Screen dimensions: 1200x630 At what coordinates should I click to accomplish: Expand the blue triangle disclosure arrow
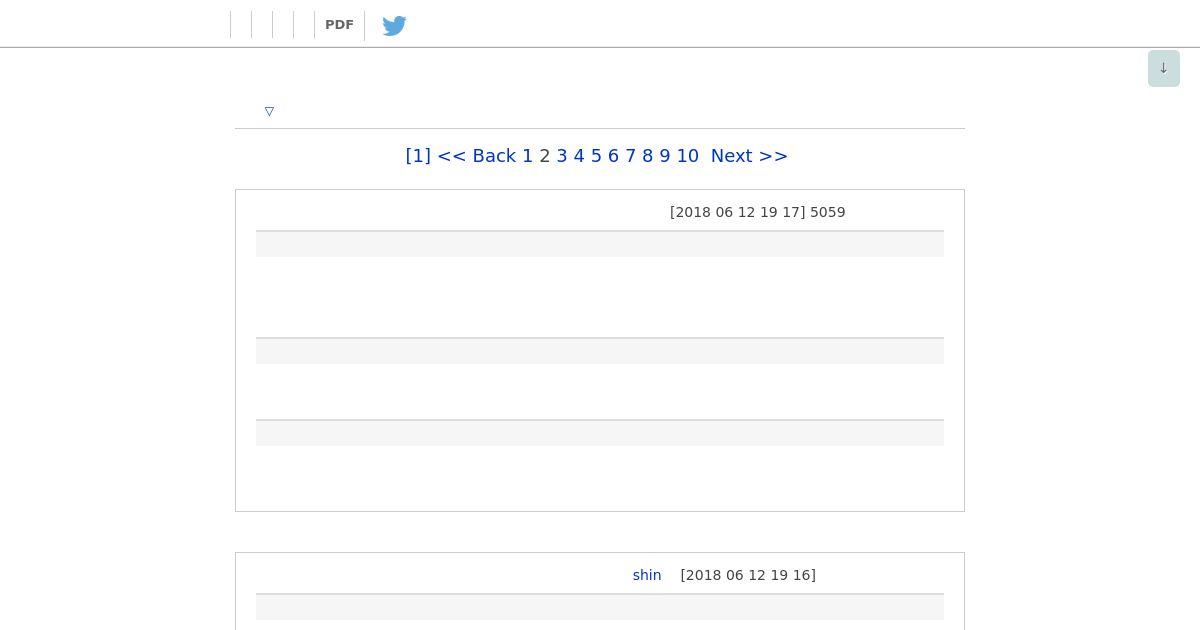point(269,111)
